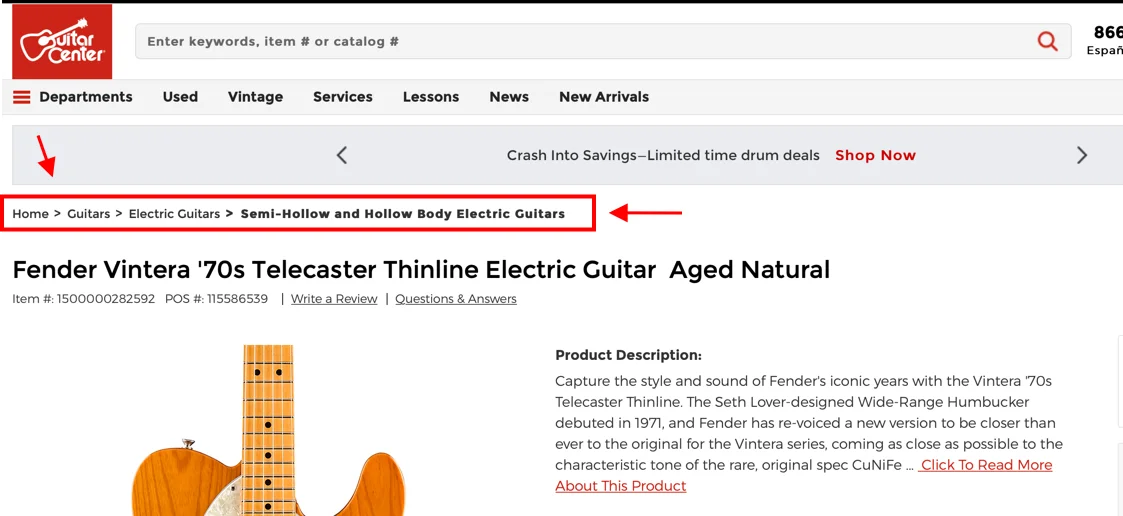This screenshot has height=516, width=1123.
Task: Click To Read More About This Product
Action: 804,475
